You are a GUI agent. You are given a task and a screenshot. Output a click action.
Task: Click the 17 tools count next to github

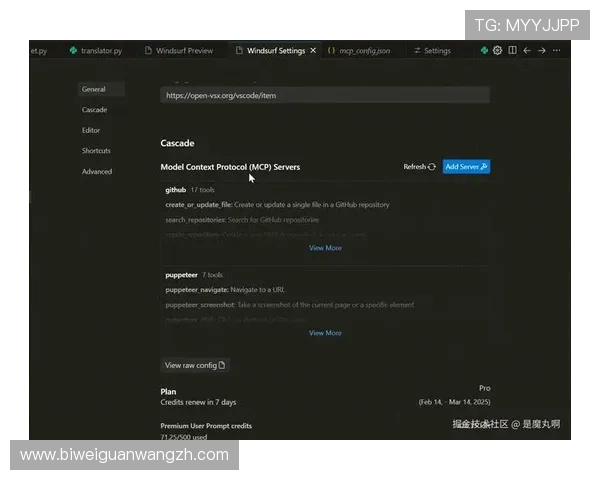click(x=202, y=190)
